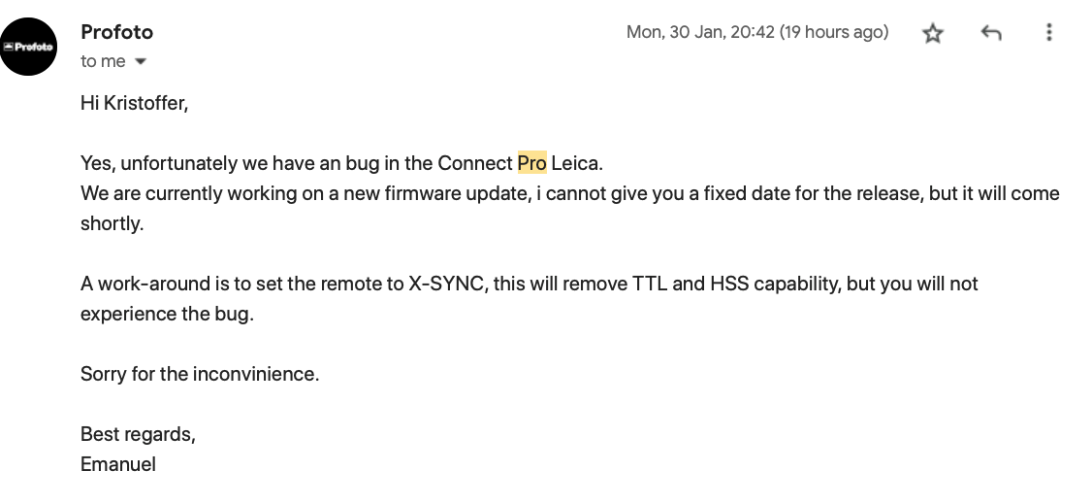Click the word "work-around" in the message
This screenshot has height=504, width=1092.
139,284
